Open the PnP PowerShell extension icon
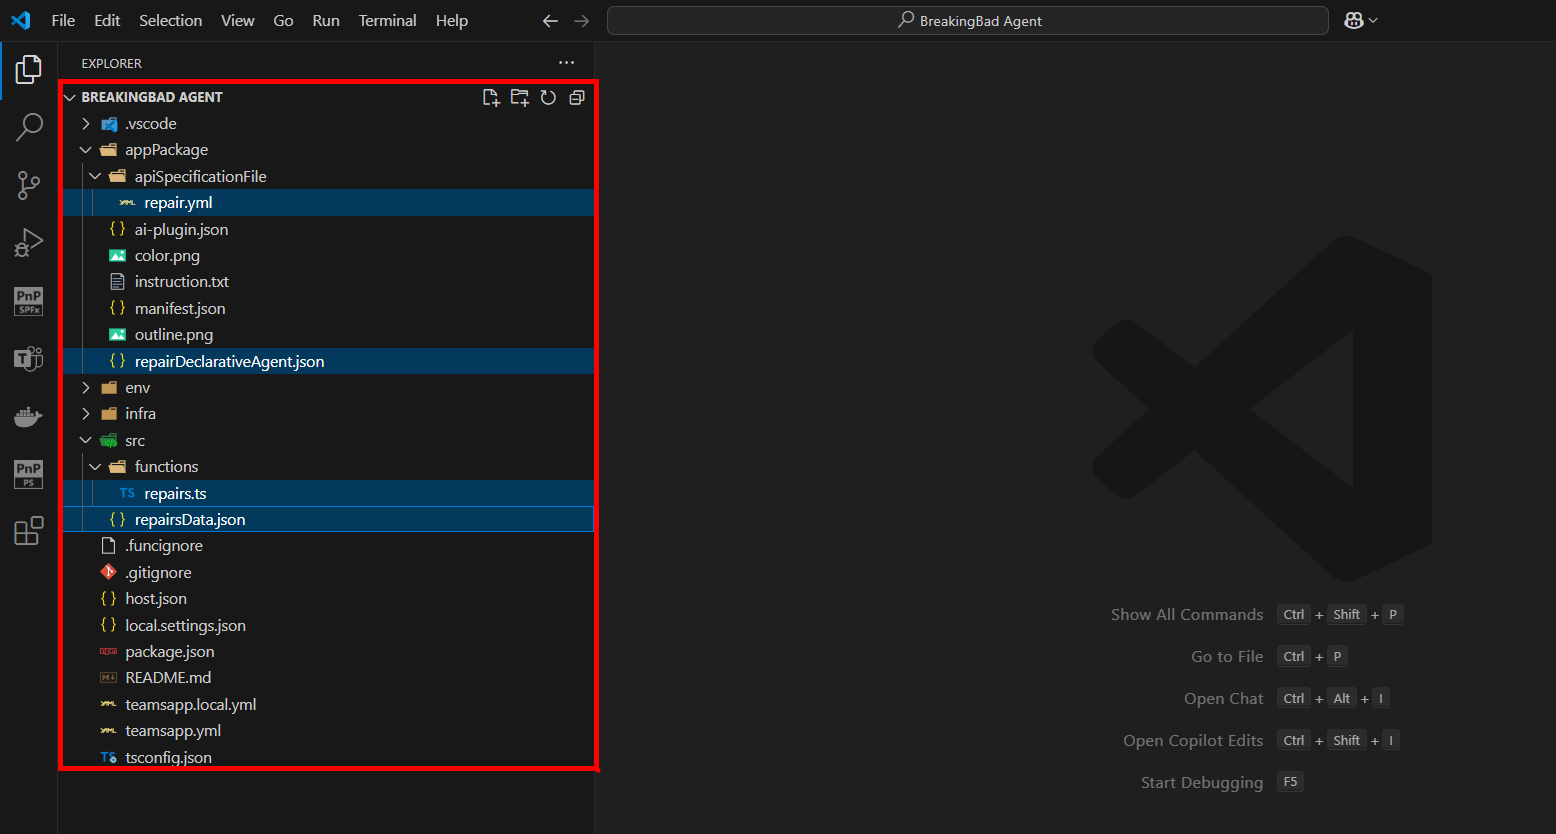 pos(29,474)
